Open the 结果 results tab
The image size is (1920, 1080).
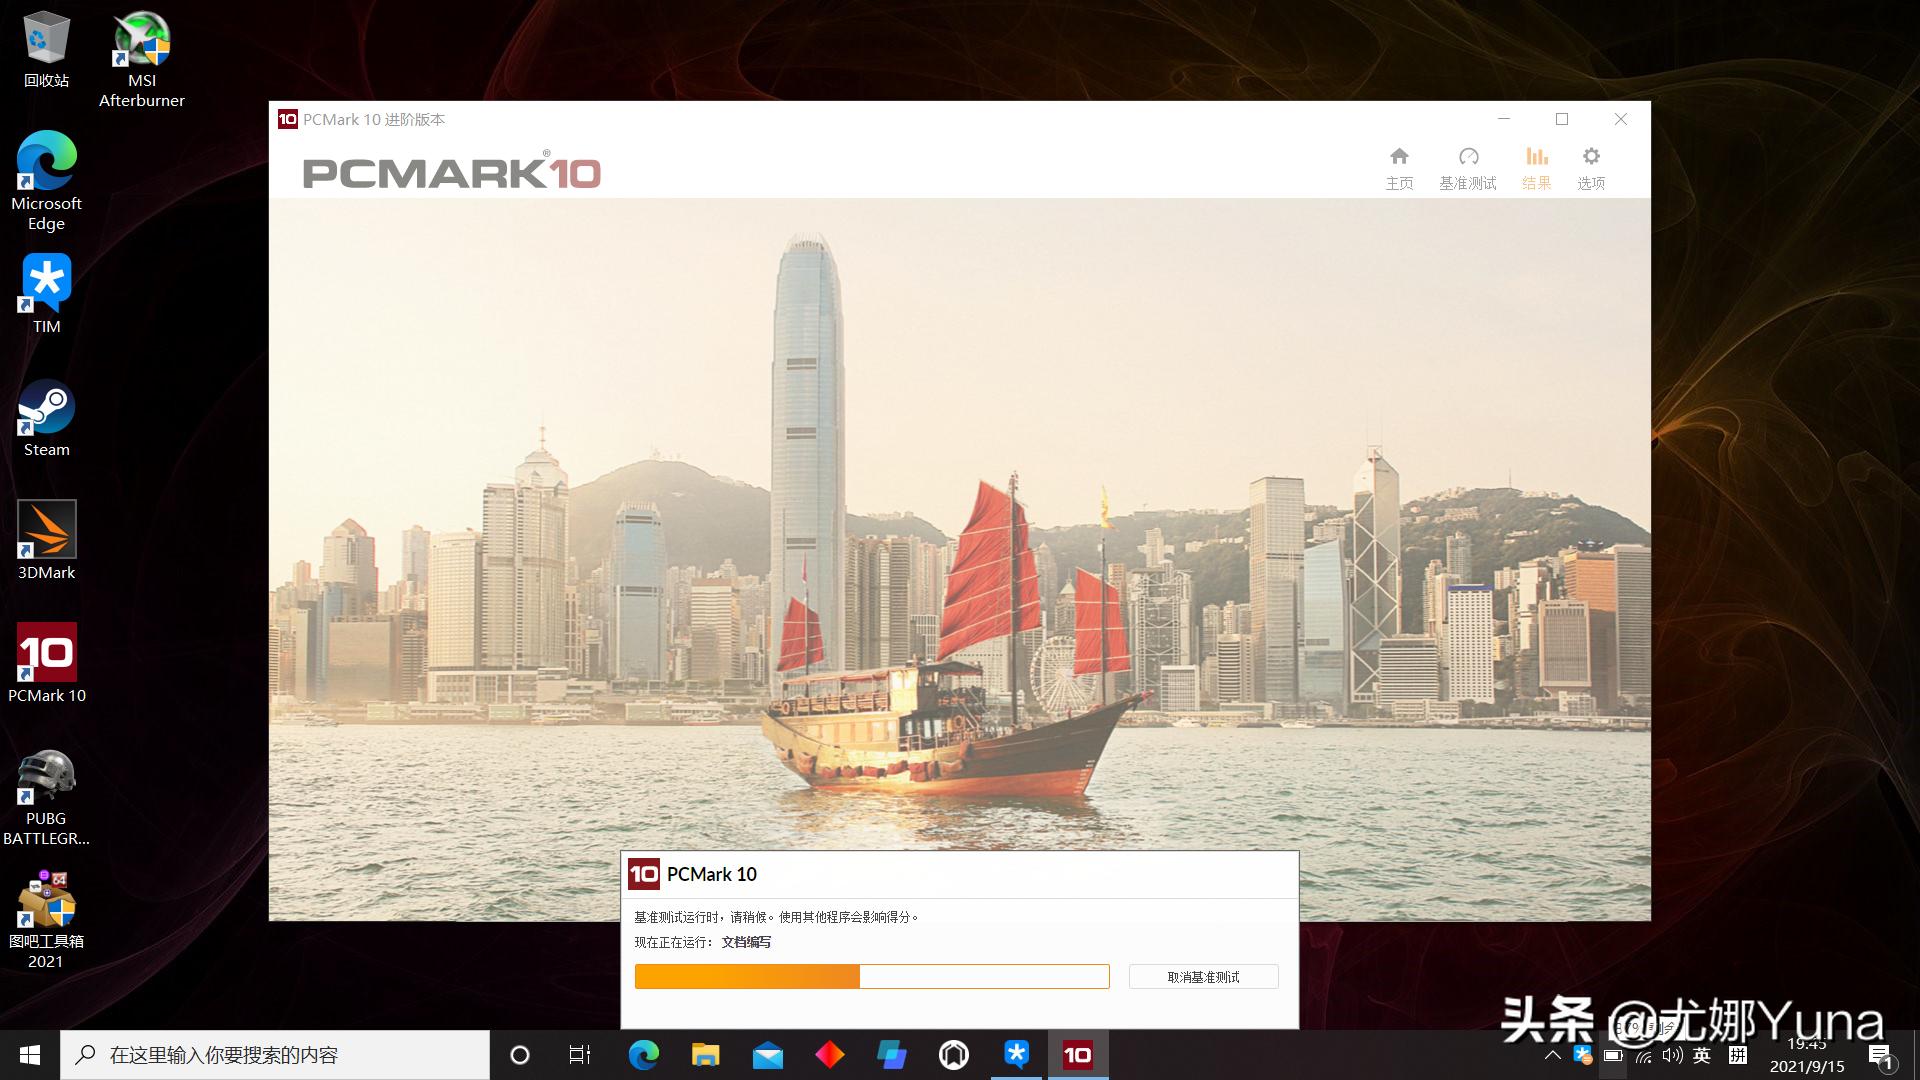[1536, 168]
